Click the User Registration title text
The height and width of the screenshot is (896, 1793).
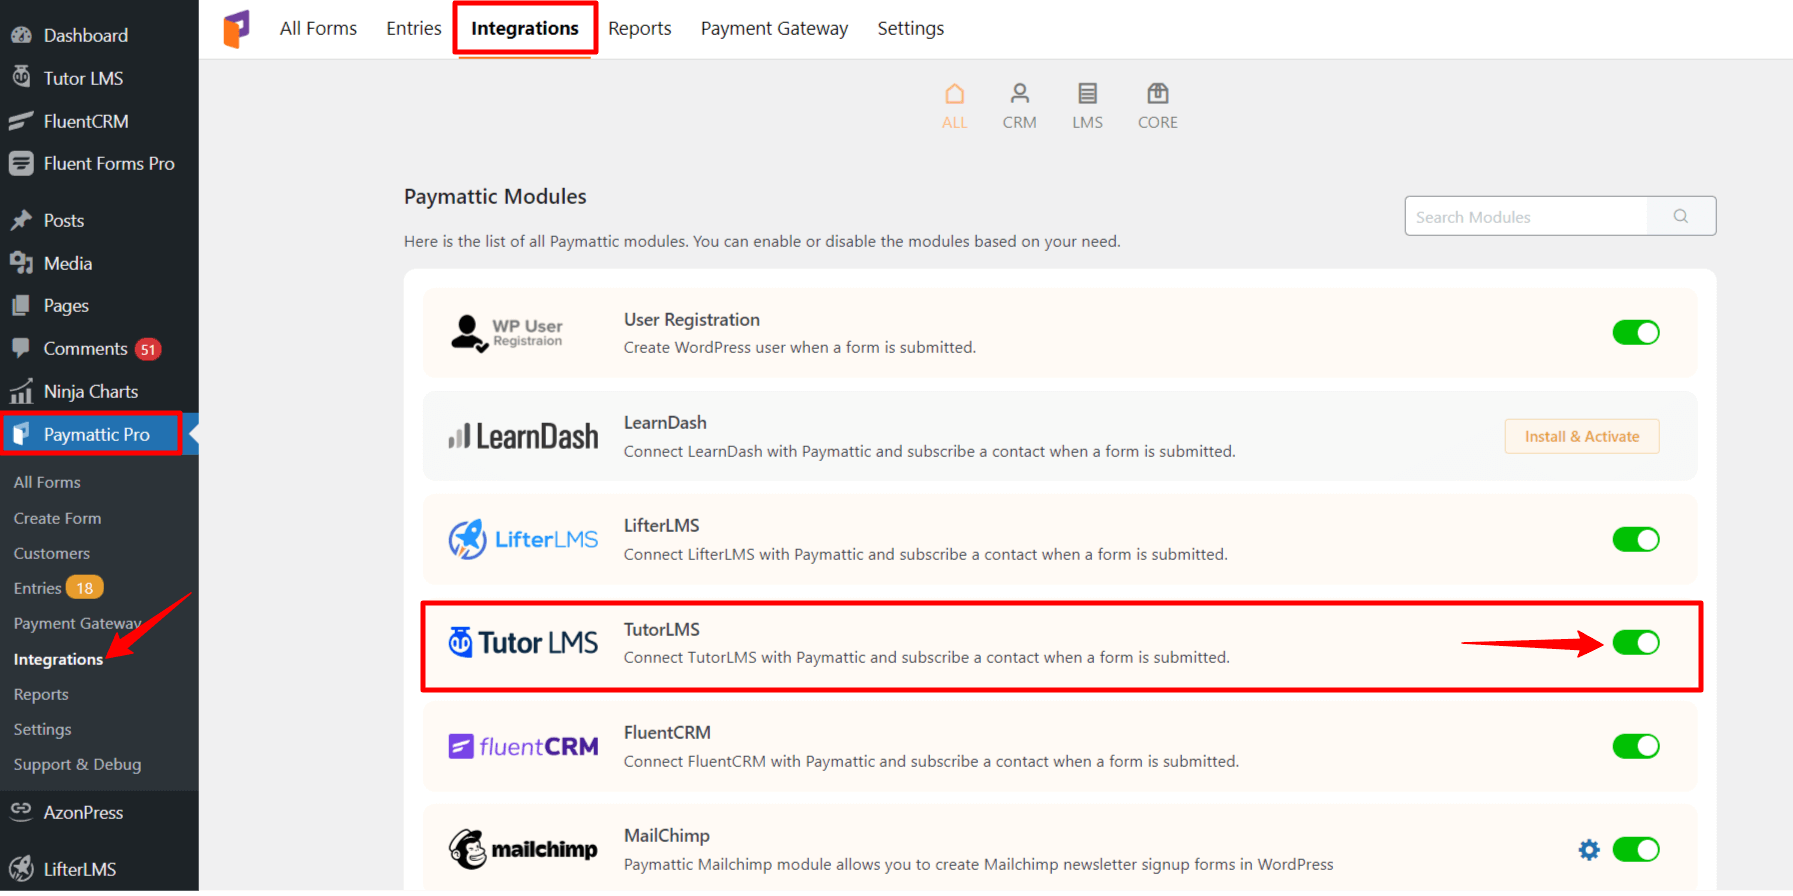click(692, 319)
